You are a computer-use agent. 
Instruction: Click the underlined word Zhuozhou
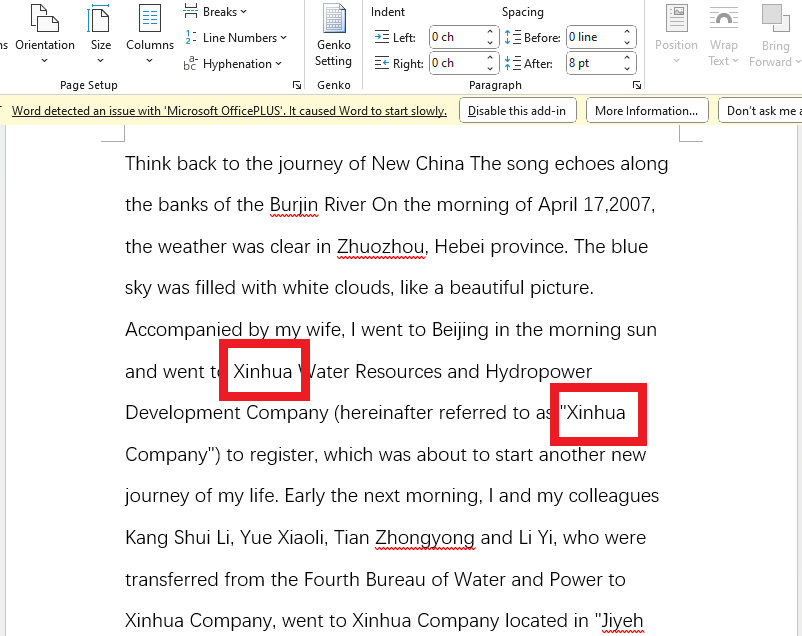click(381, 247)
